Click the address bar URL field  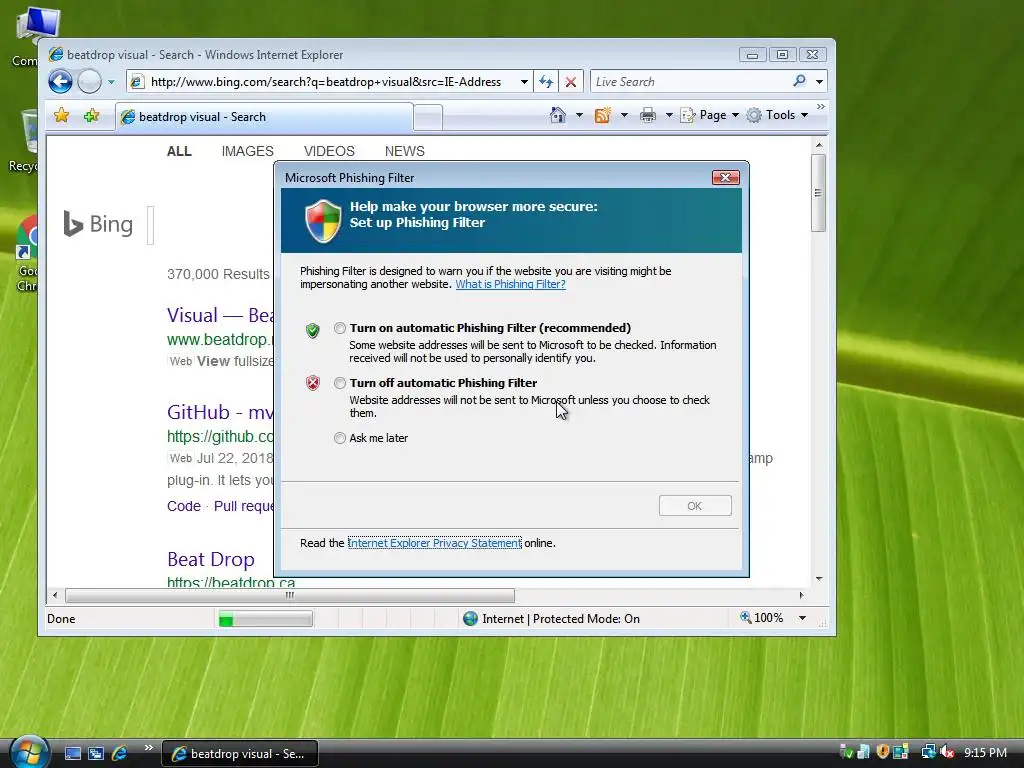(x=327, y=82)
